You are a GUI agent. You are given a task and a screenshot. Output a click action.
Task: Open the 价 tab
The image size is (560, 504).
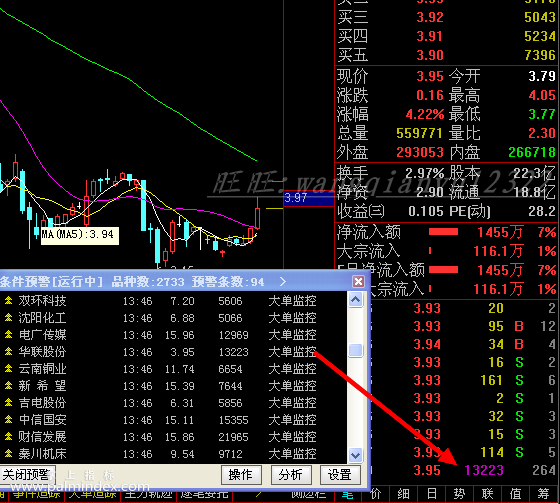[x=375, y=494]
